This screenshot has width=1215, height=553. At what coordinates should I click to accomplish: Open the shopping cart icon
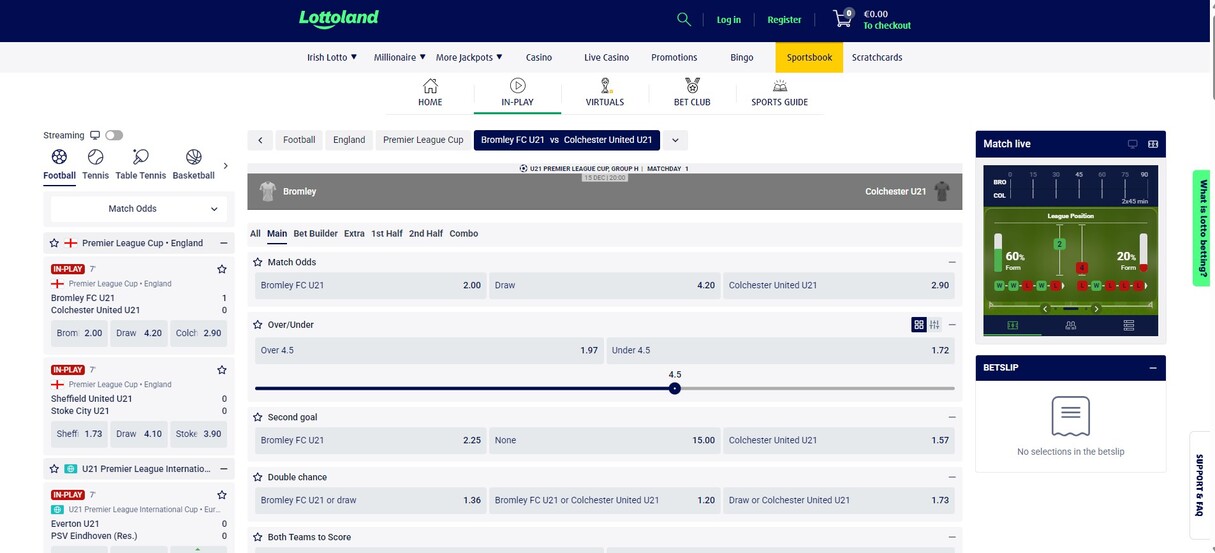pos(843,18)
